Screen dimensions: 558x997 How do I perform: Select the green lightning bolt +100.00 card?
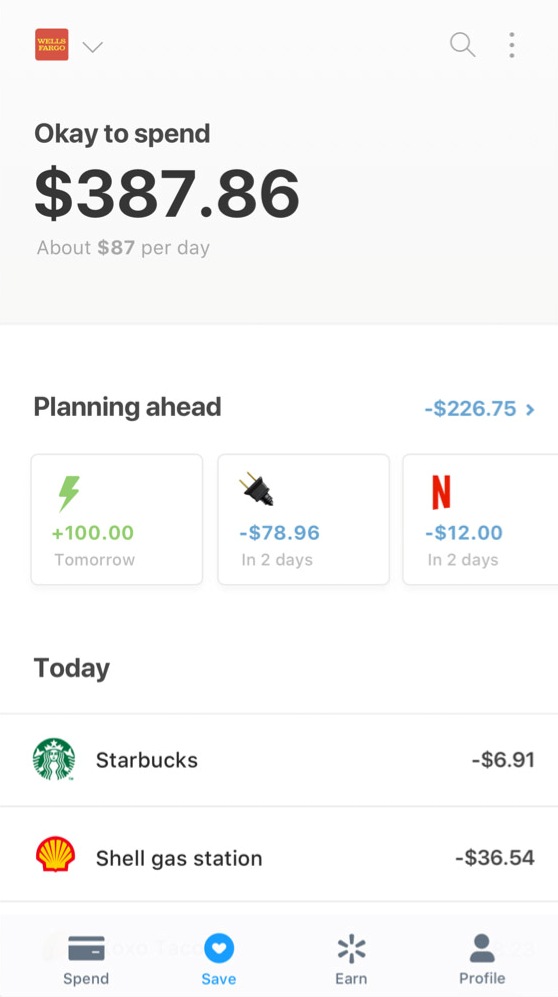tap(117, 519)
